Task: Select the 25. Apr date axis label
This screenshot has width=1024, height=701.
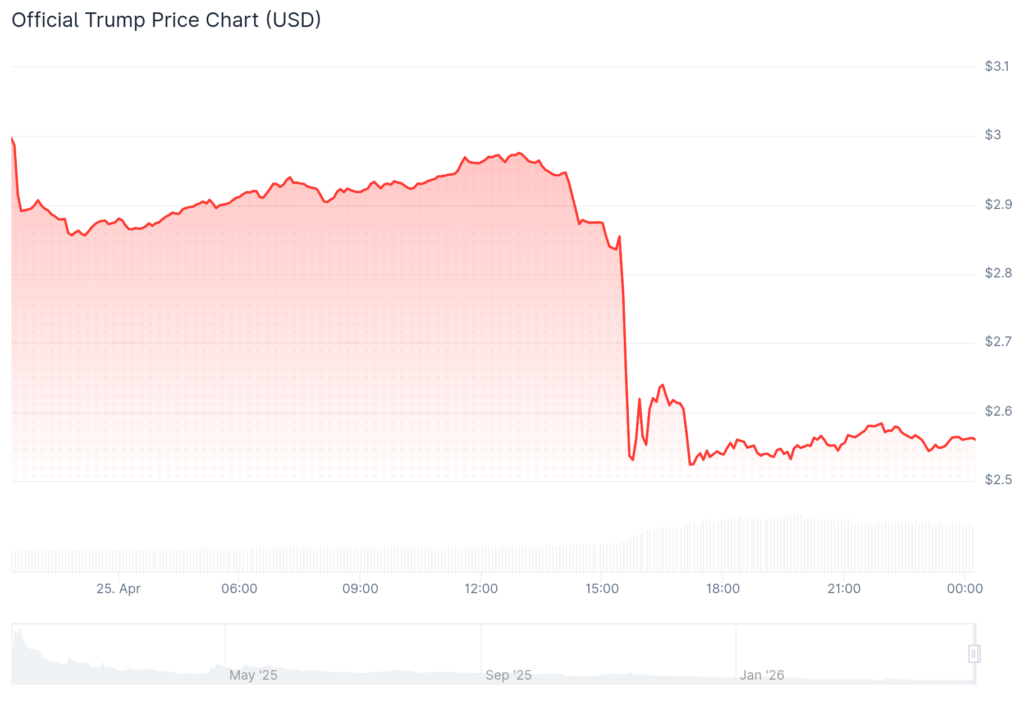Action: 118,589
